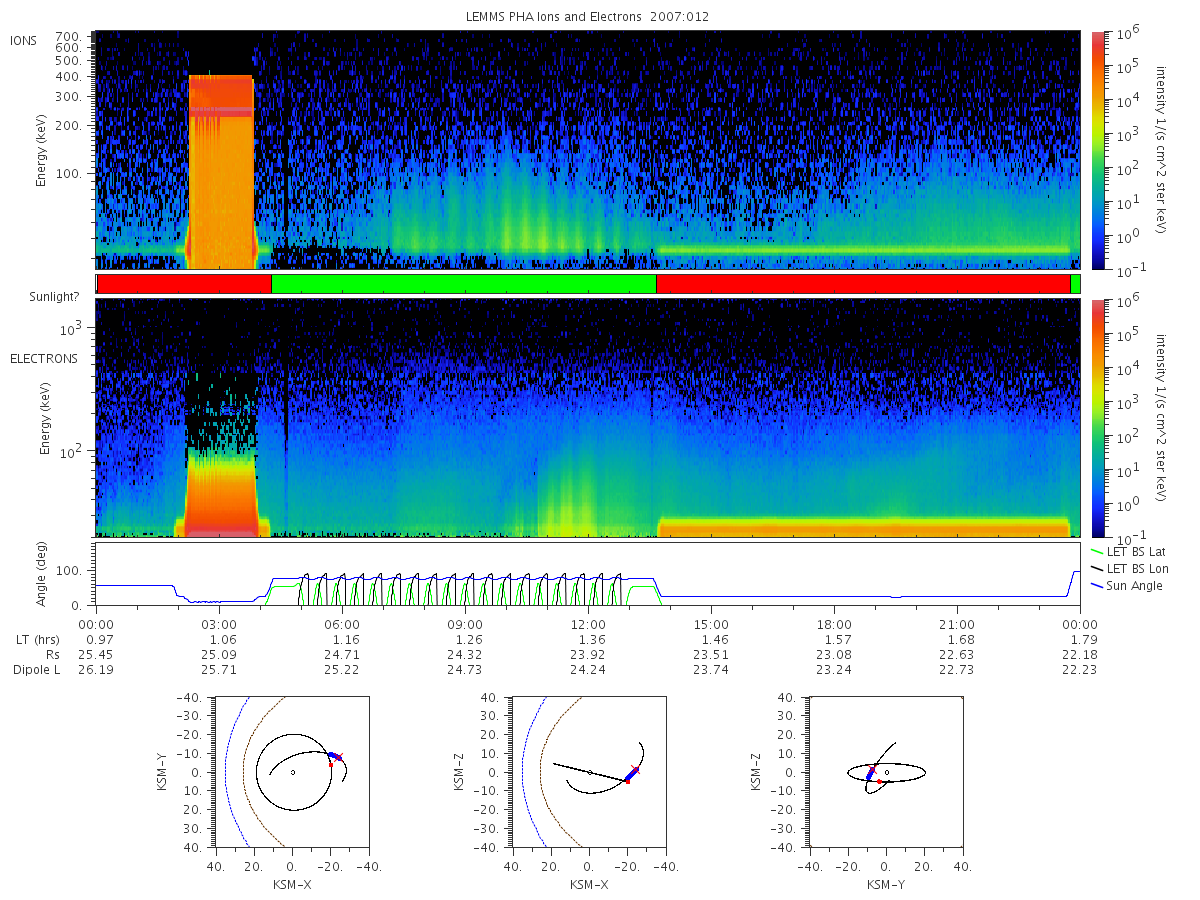Click the saturated orange block in ion spectrogram
The width and height of the screenshot is (1200, 900).
coord(221,172)
